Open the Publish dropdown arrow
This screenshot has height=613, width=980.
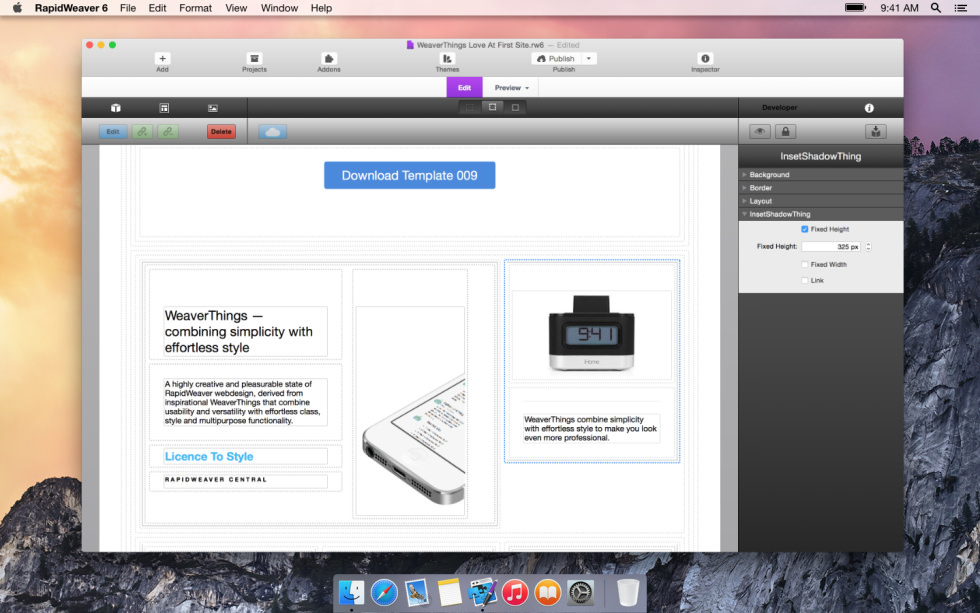tap(589, 59)
